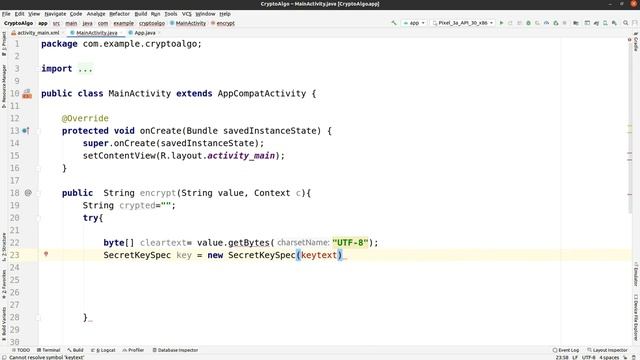
Task: Click the @ gutter marker on line 18
Action: pyautogui.click(x=28, y=193)
